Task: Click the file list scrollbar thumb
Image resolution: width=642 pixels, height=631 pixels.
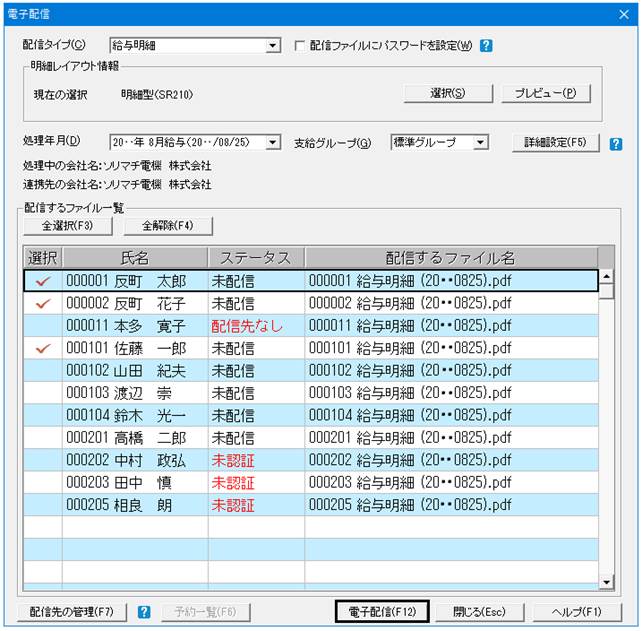Action: point(606,292)
